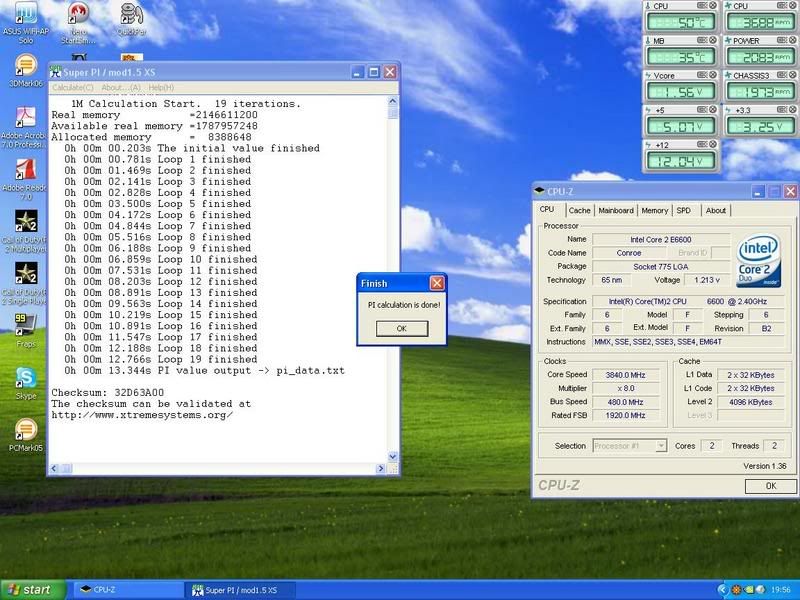Click round X icon on POWER fan widget
800x600 pixels.
(x=793, y=40)
